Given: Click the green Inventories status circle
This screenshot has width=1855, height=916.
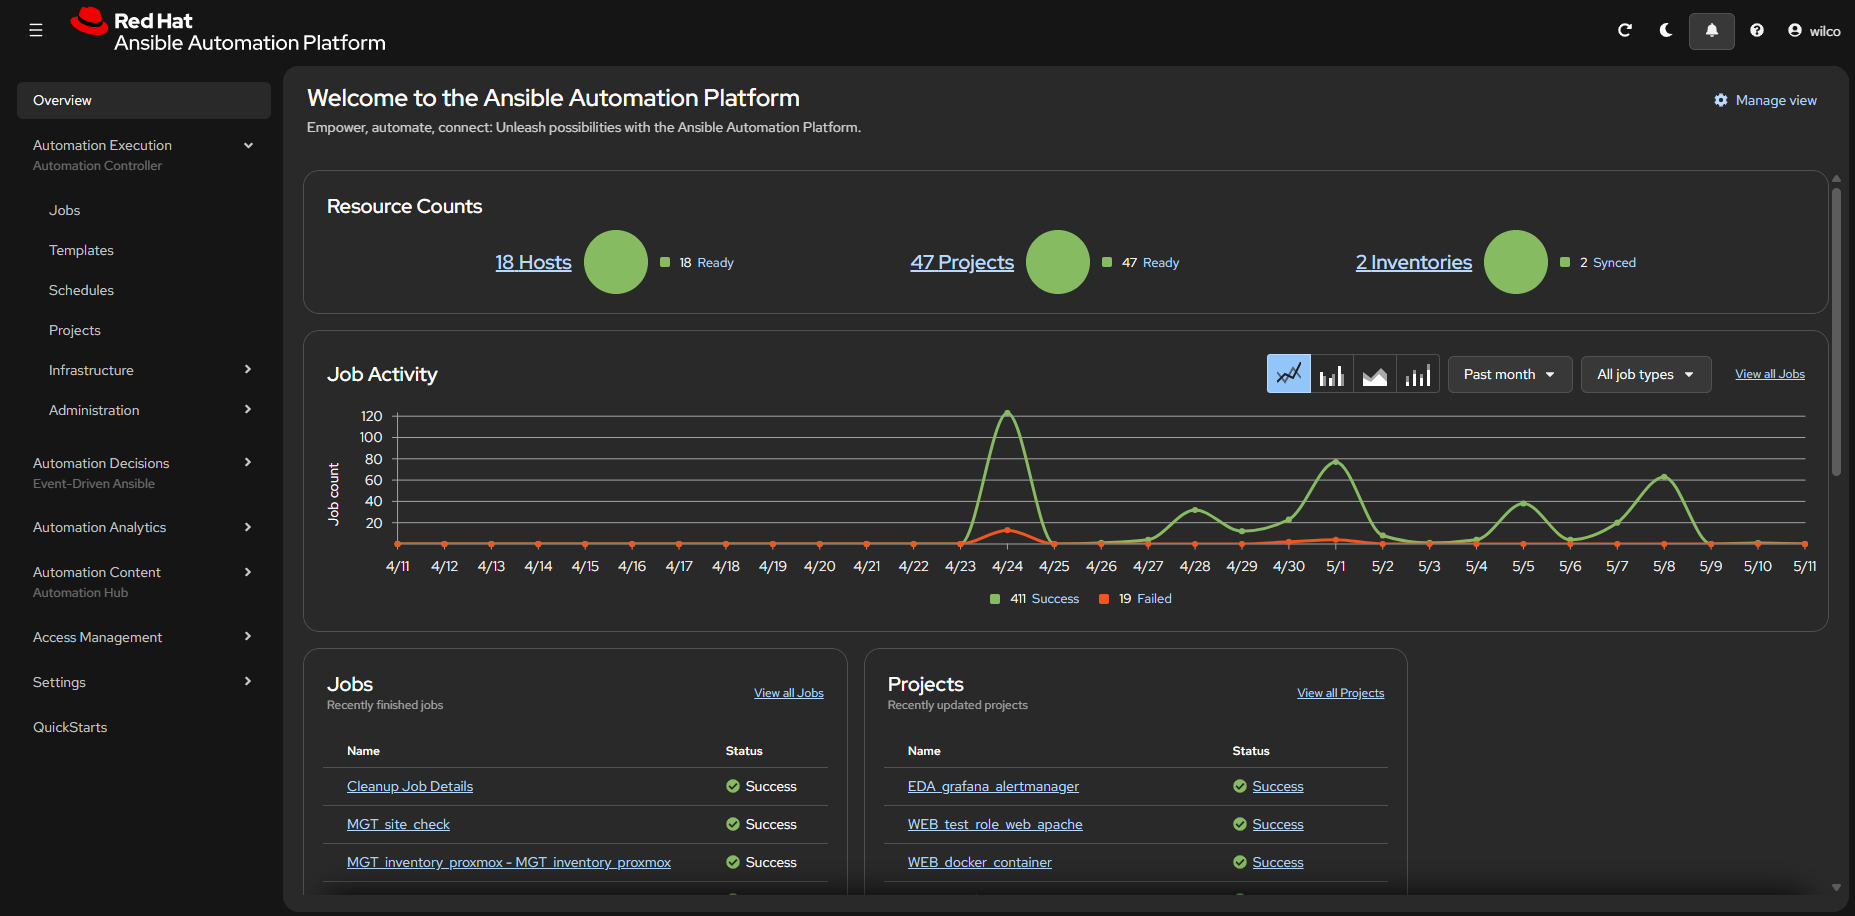Looking at the screenshot, I should tap(1516, 262).
